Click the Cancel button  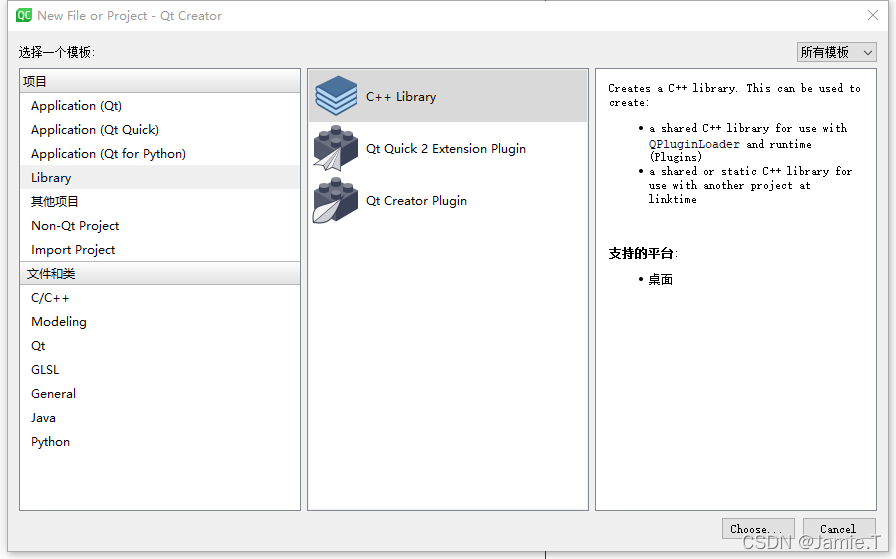click(x=838, y=529)
